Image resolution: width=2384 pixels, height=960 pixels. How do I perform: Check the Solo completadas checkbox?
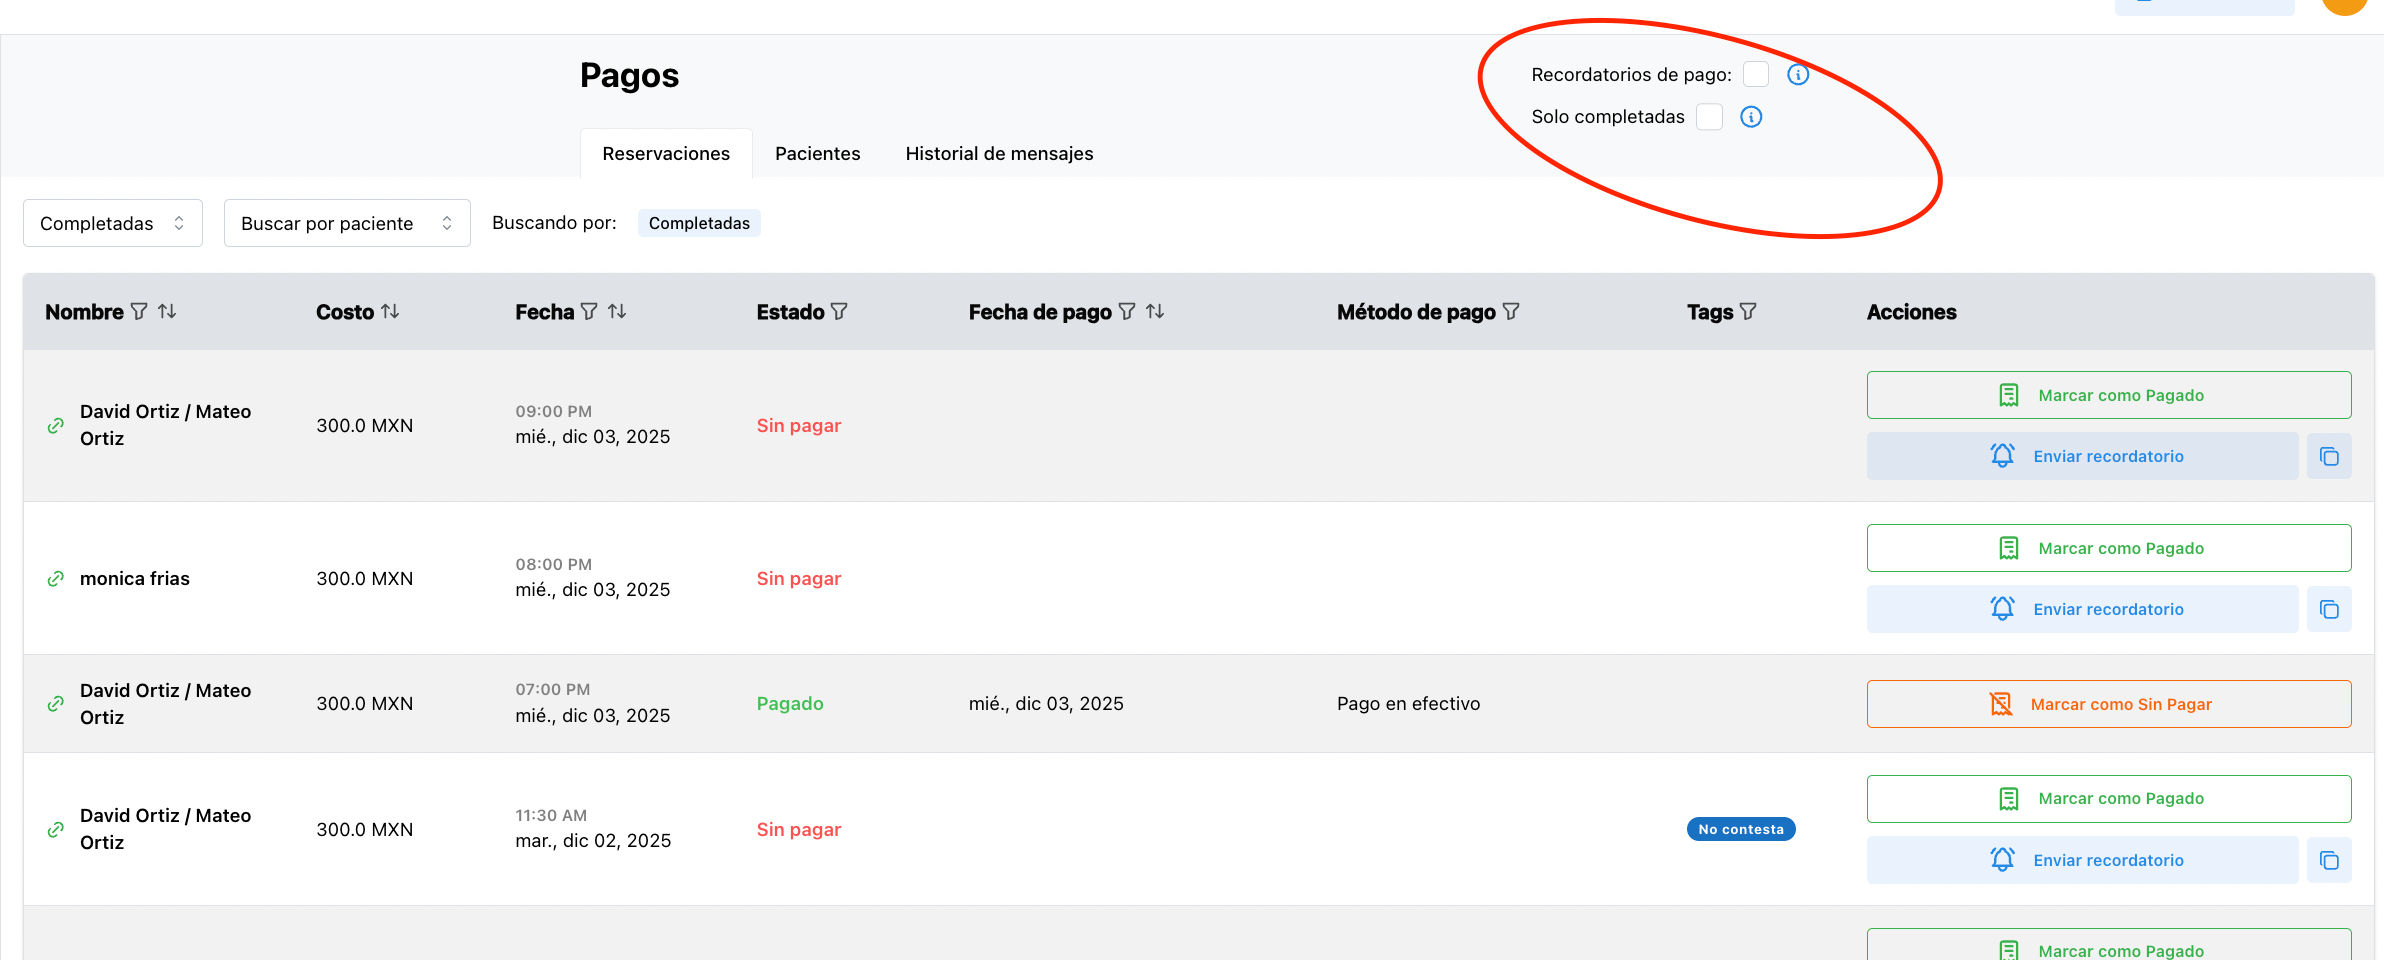pos(1709,117)
